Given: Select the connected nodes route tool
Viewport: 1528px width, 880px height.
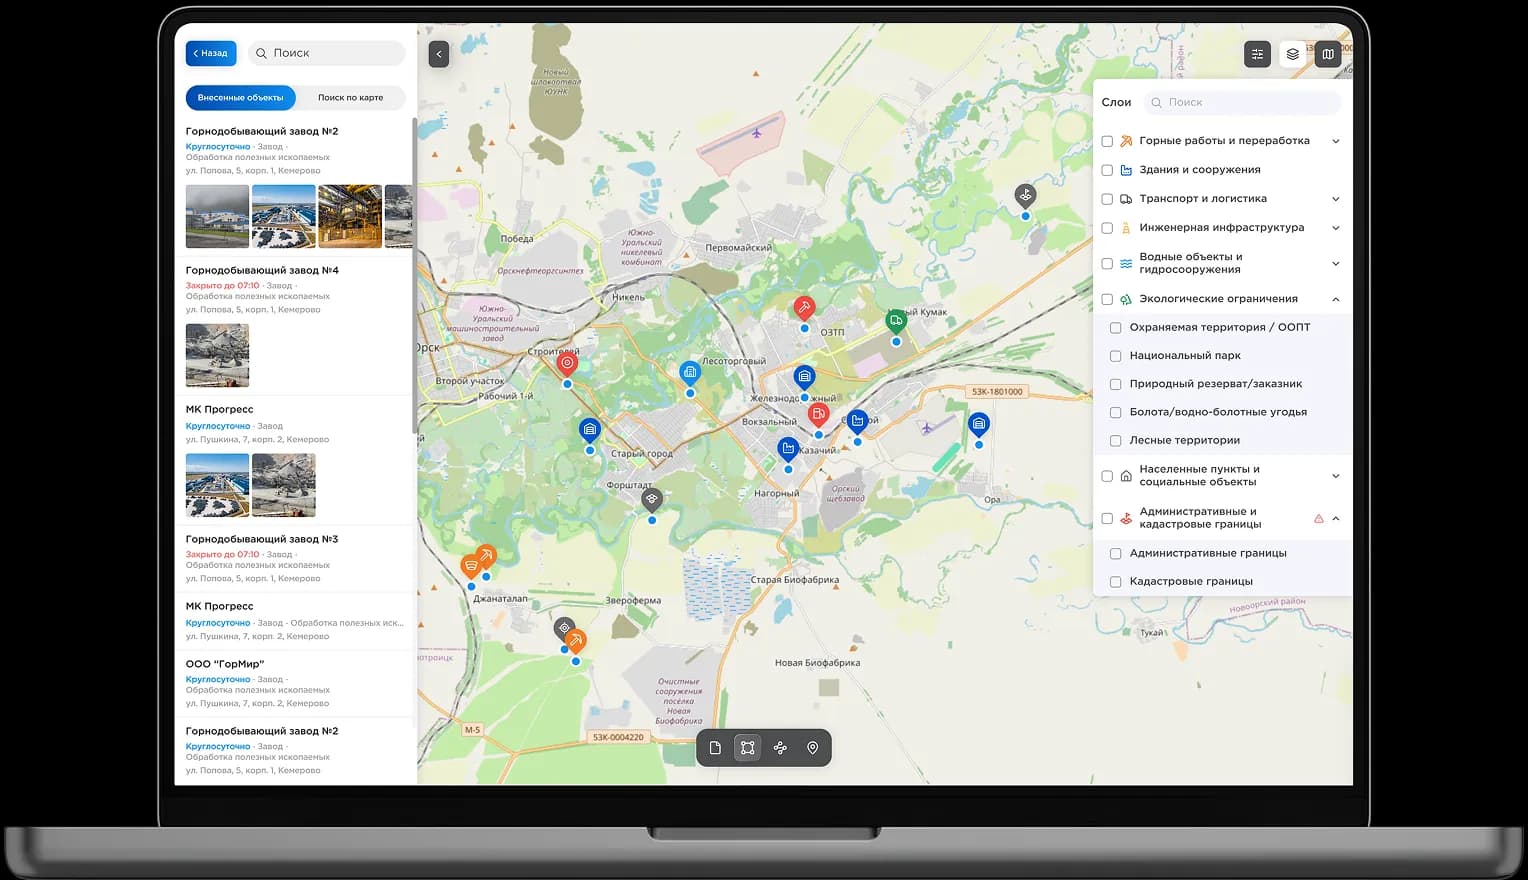Looking at the screenshot, I should (780, 748).
